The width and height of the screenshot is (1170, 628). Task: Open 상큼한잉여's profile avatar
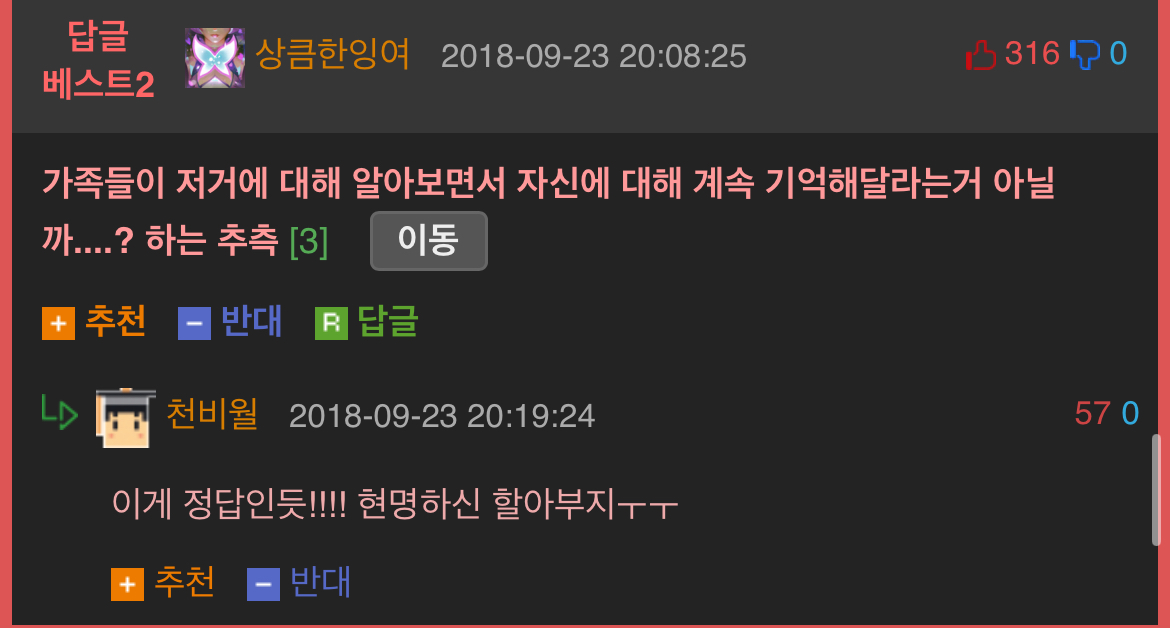coord(215,57)
